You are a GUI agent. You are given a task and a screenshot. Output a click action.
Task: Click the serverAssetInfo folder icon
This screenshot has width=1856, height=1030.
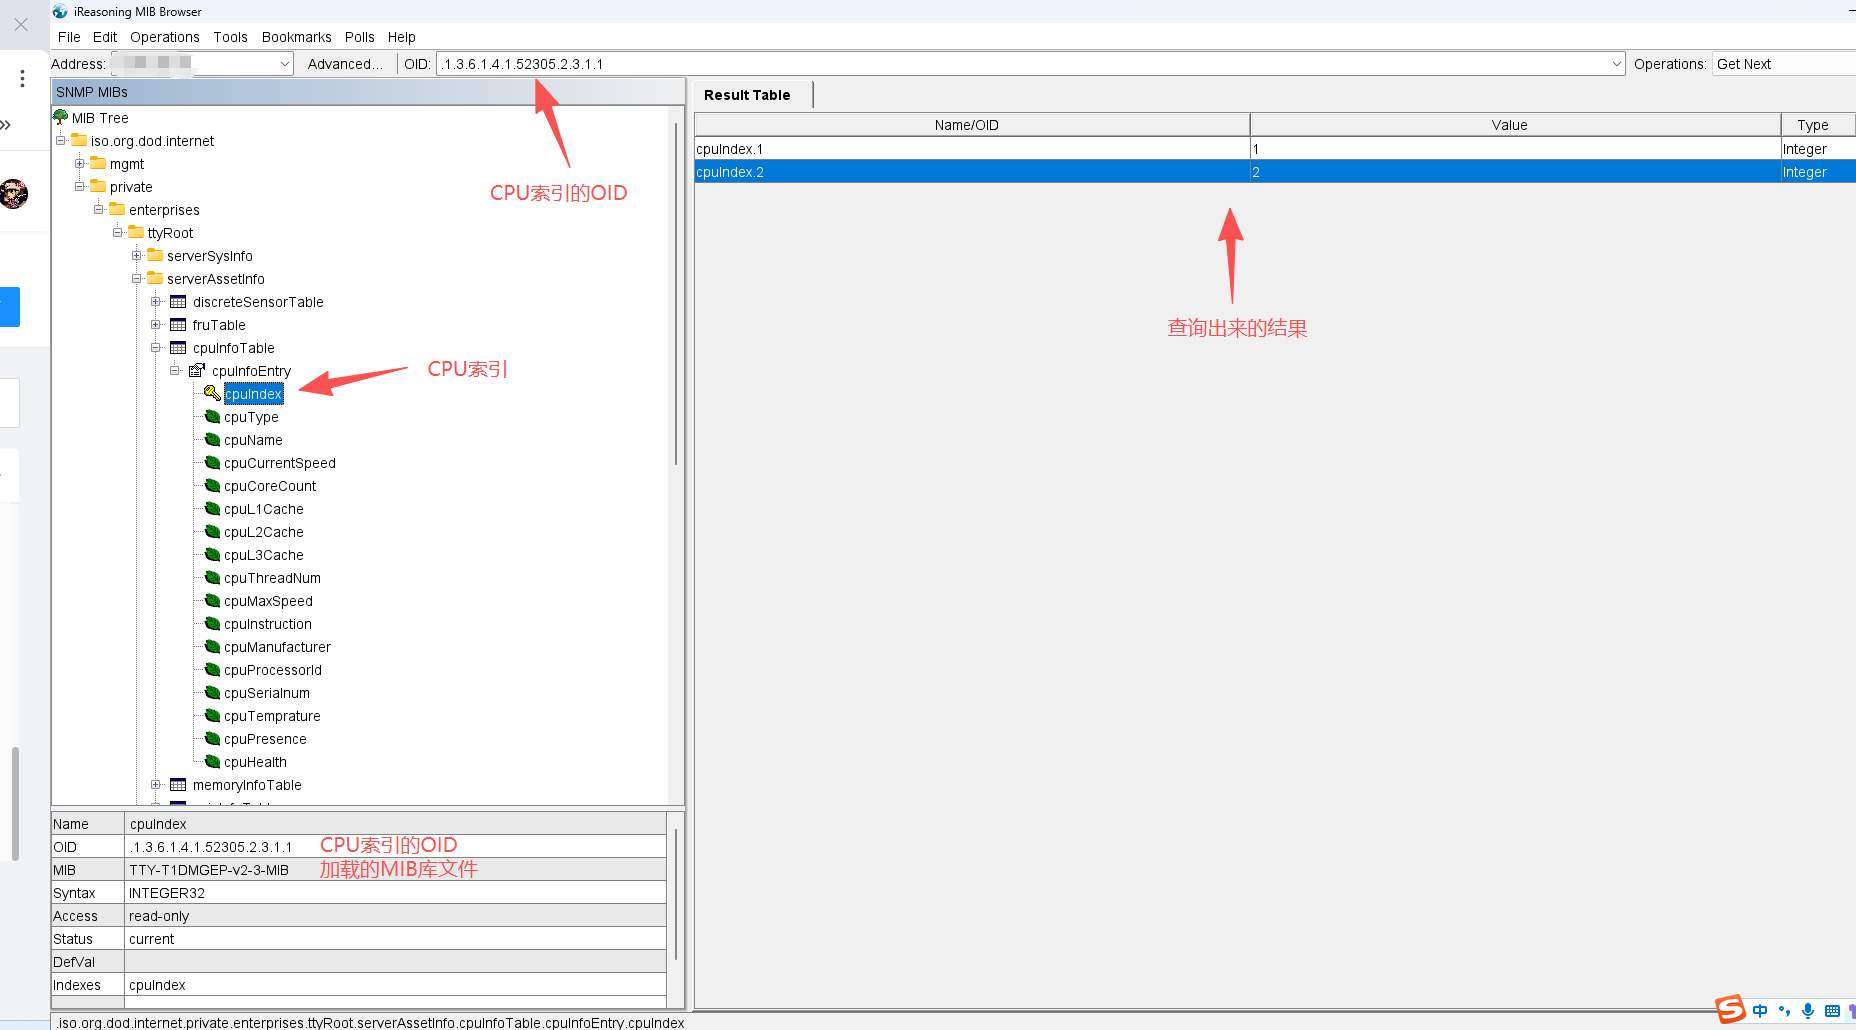155,278
